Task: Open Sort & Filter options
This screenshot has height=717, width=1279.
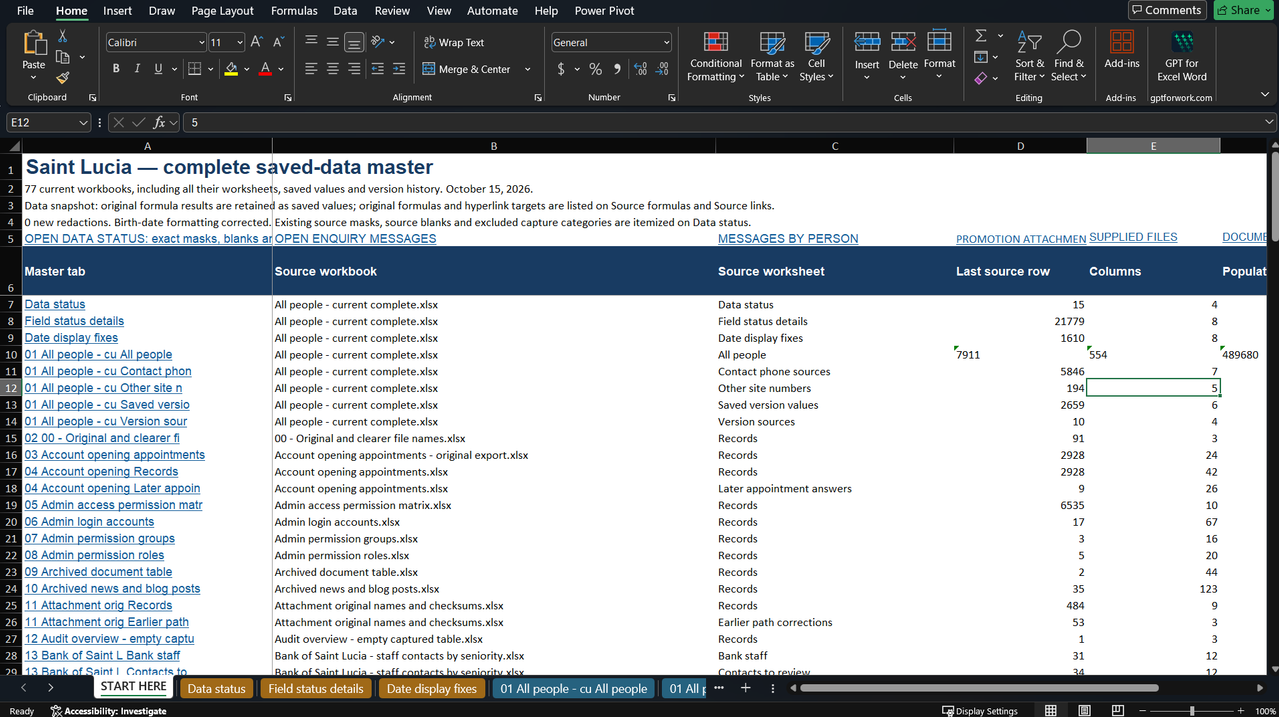Action: (x=1029, y=57)
